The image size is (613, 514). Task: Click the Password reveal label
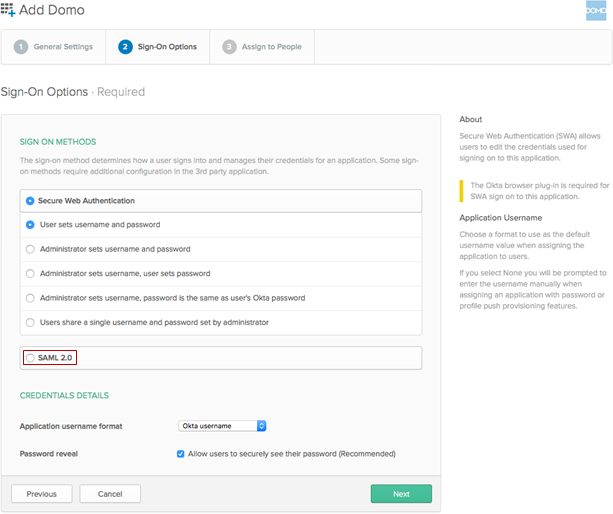coord(48,454)
